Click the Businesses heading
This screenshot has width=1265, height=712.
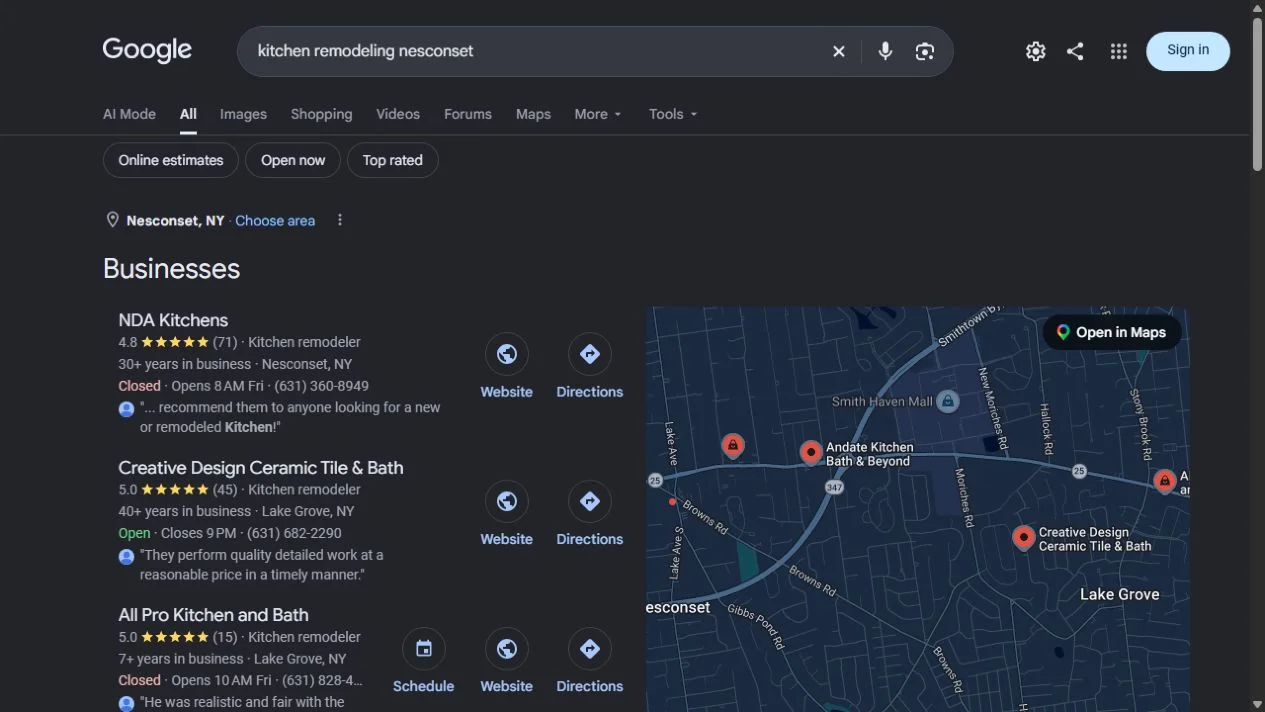[x=171, y=269]
